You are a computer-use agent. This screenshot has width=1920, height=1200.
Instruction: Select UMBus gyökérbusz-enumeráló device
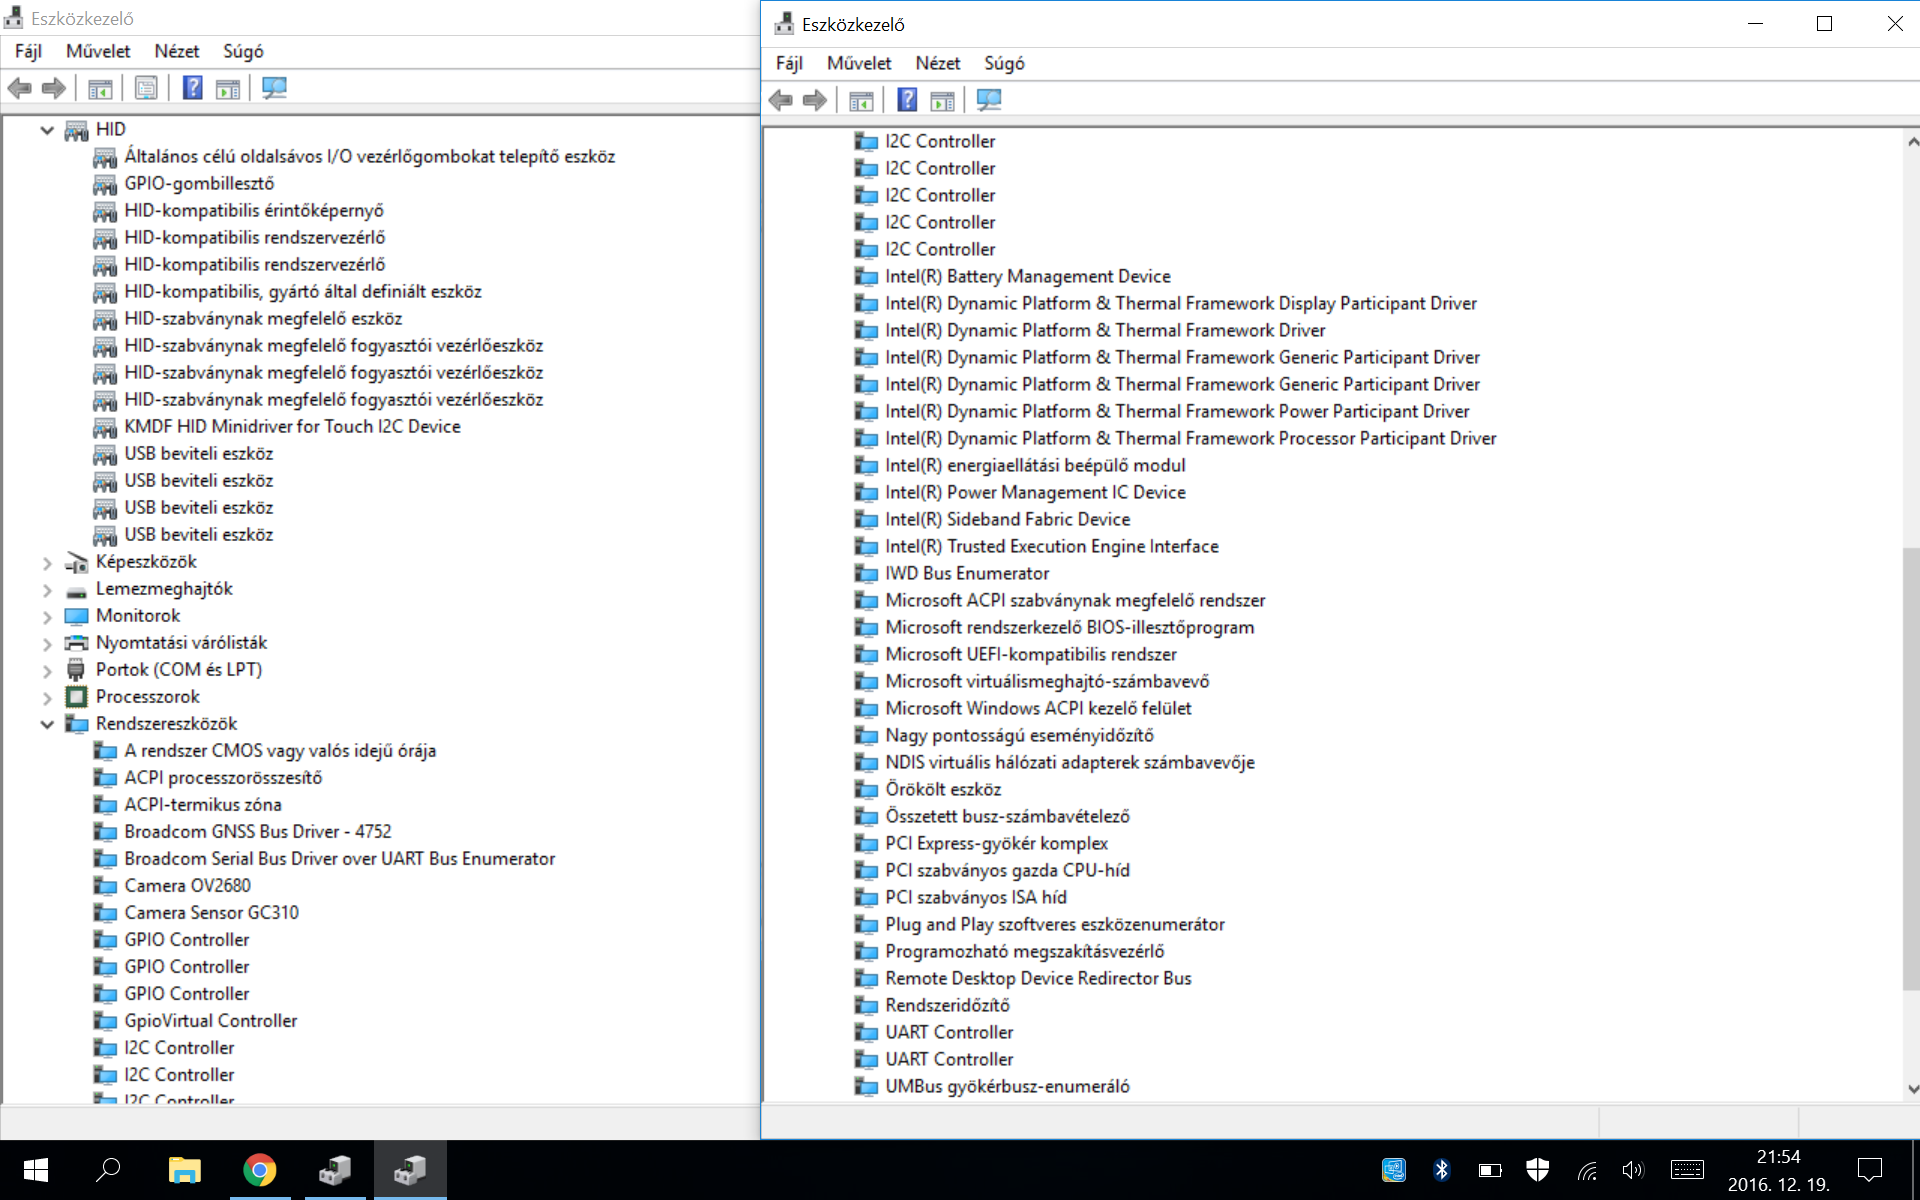1007,1086
